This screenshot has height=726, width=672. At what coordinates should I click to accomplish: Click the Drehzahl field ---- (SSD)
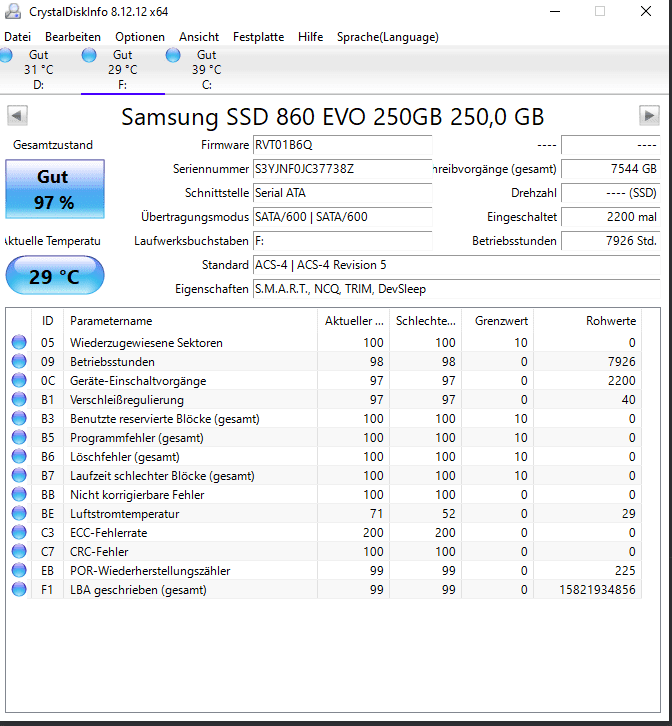[x=610, y=193]
